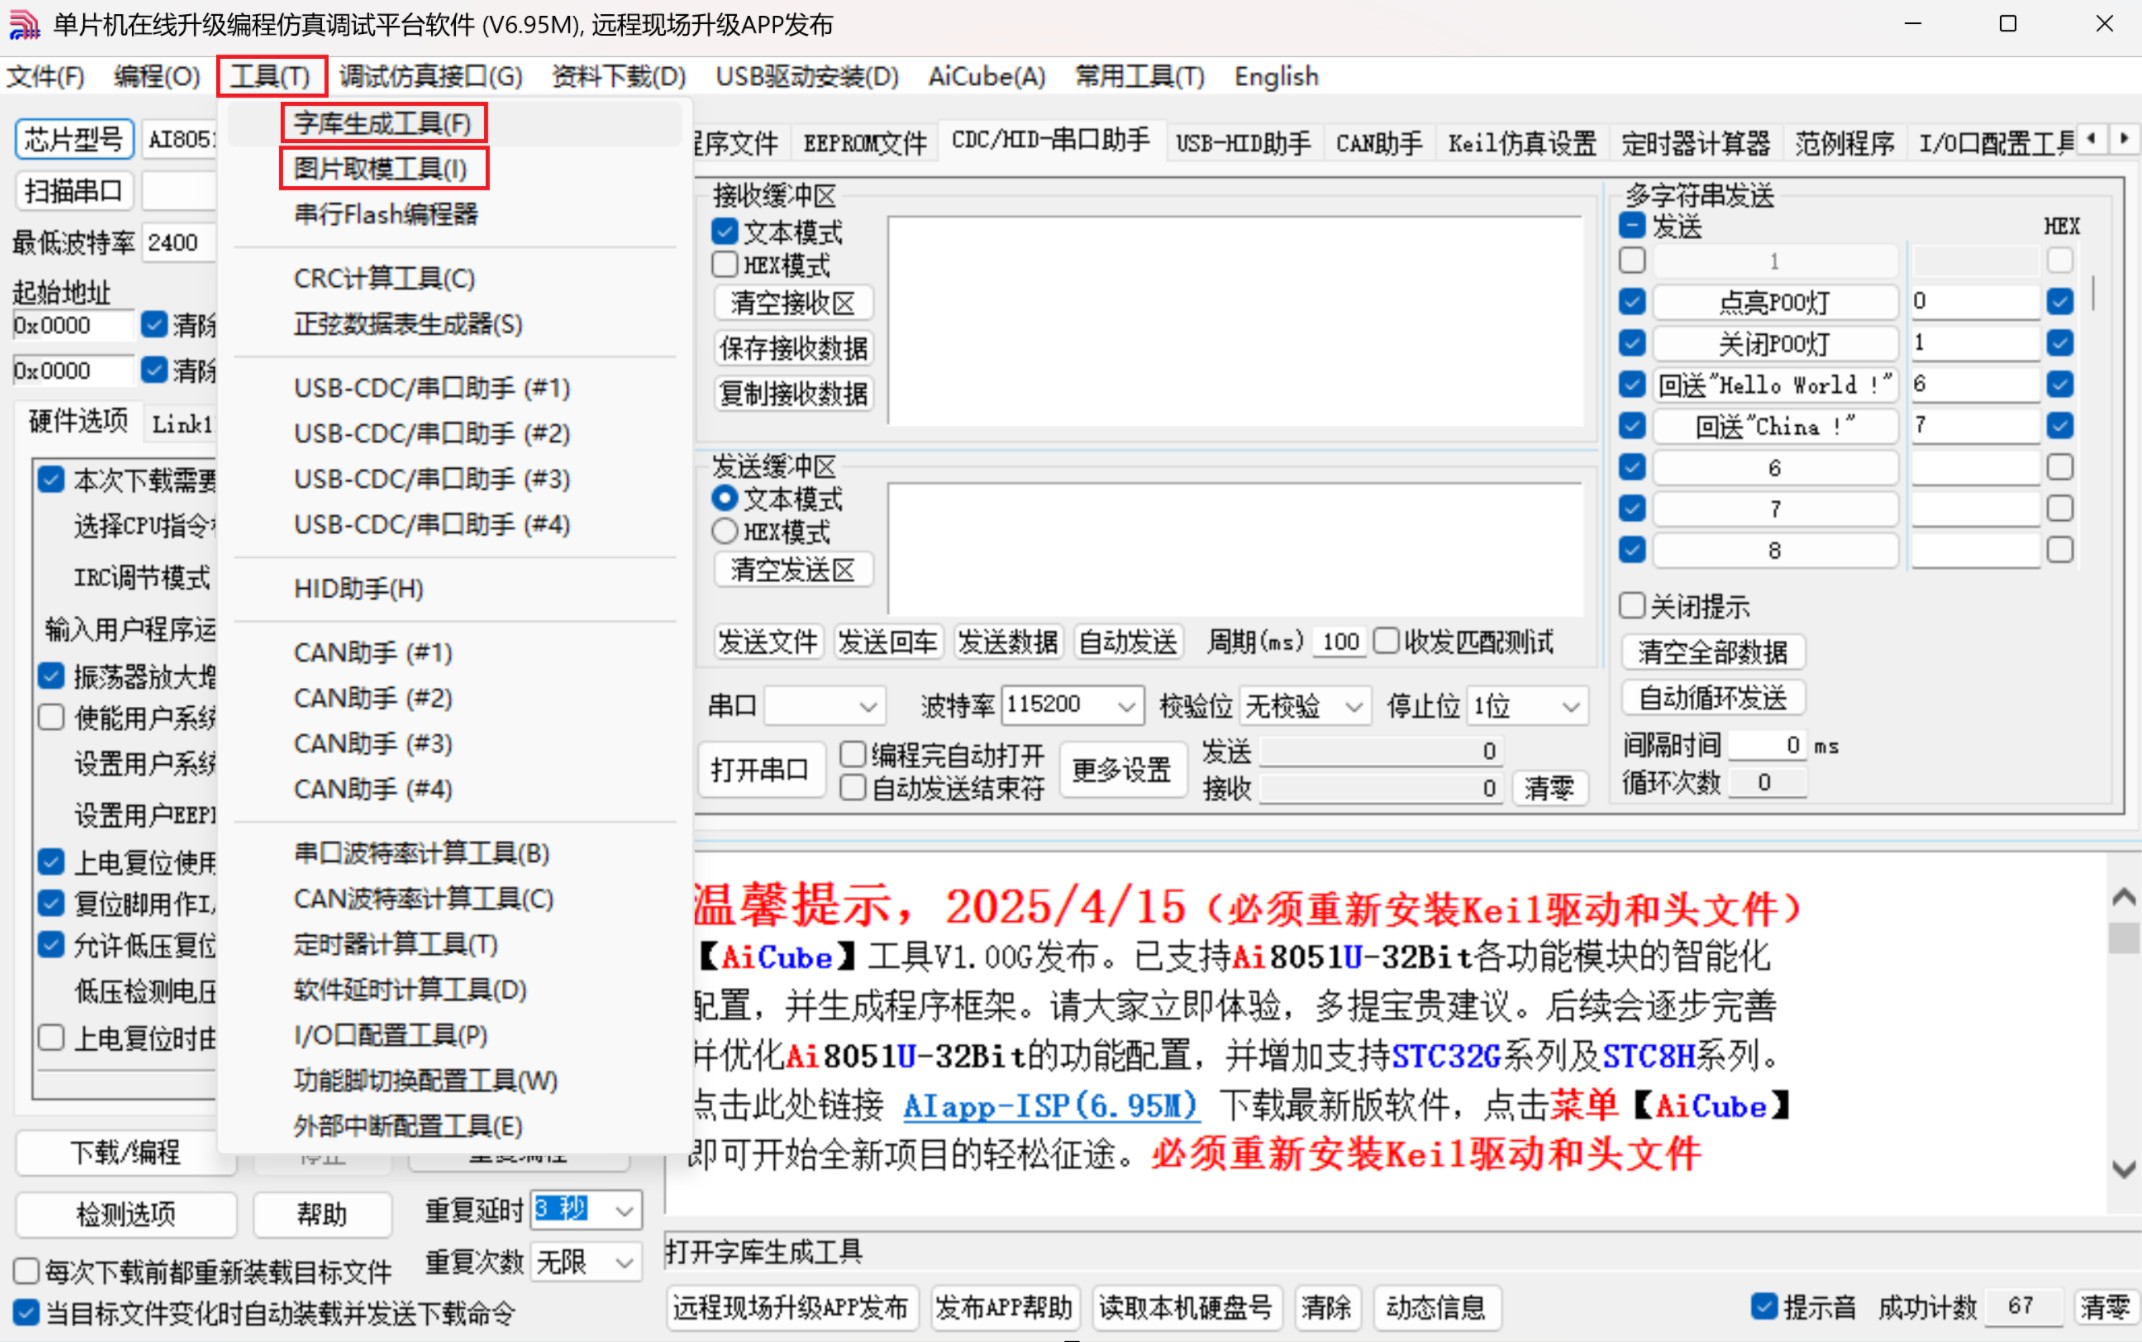
Task: Open the 校验位 无校验 dropdown
Action: (x=1353, y=706)
